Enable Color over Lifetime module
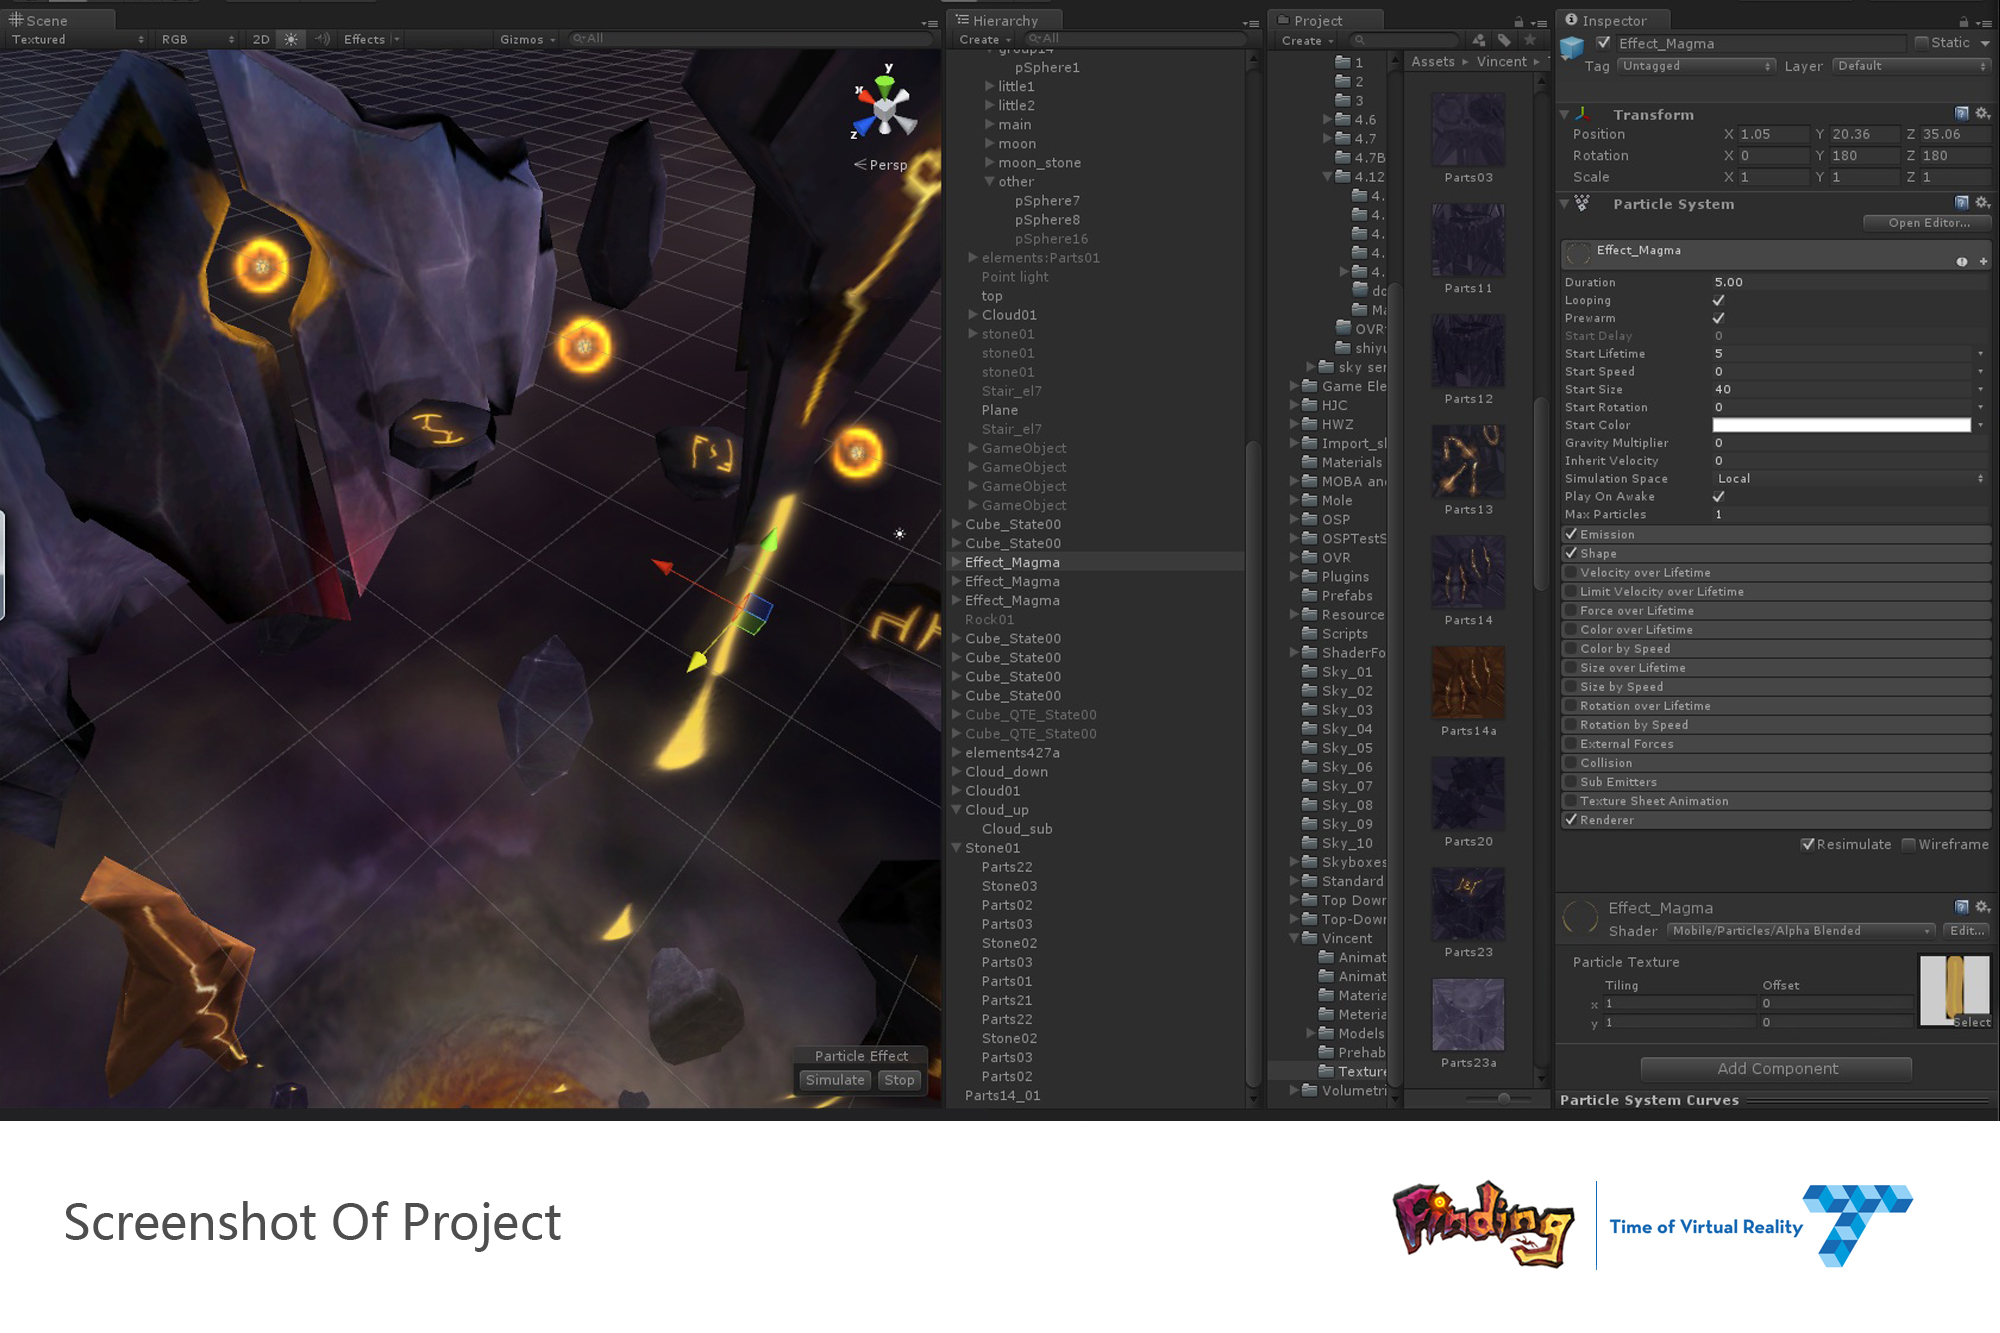This screenshot has height=1333, width=2000. click(1571, 630)
